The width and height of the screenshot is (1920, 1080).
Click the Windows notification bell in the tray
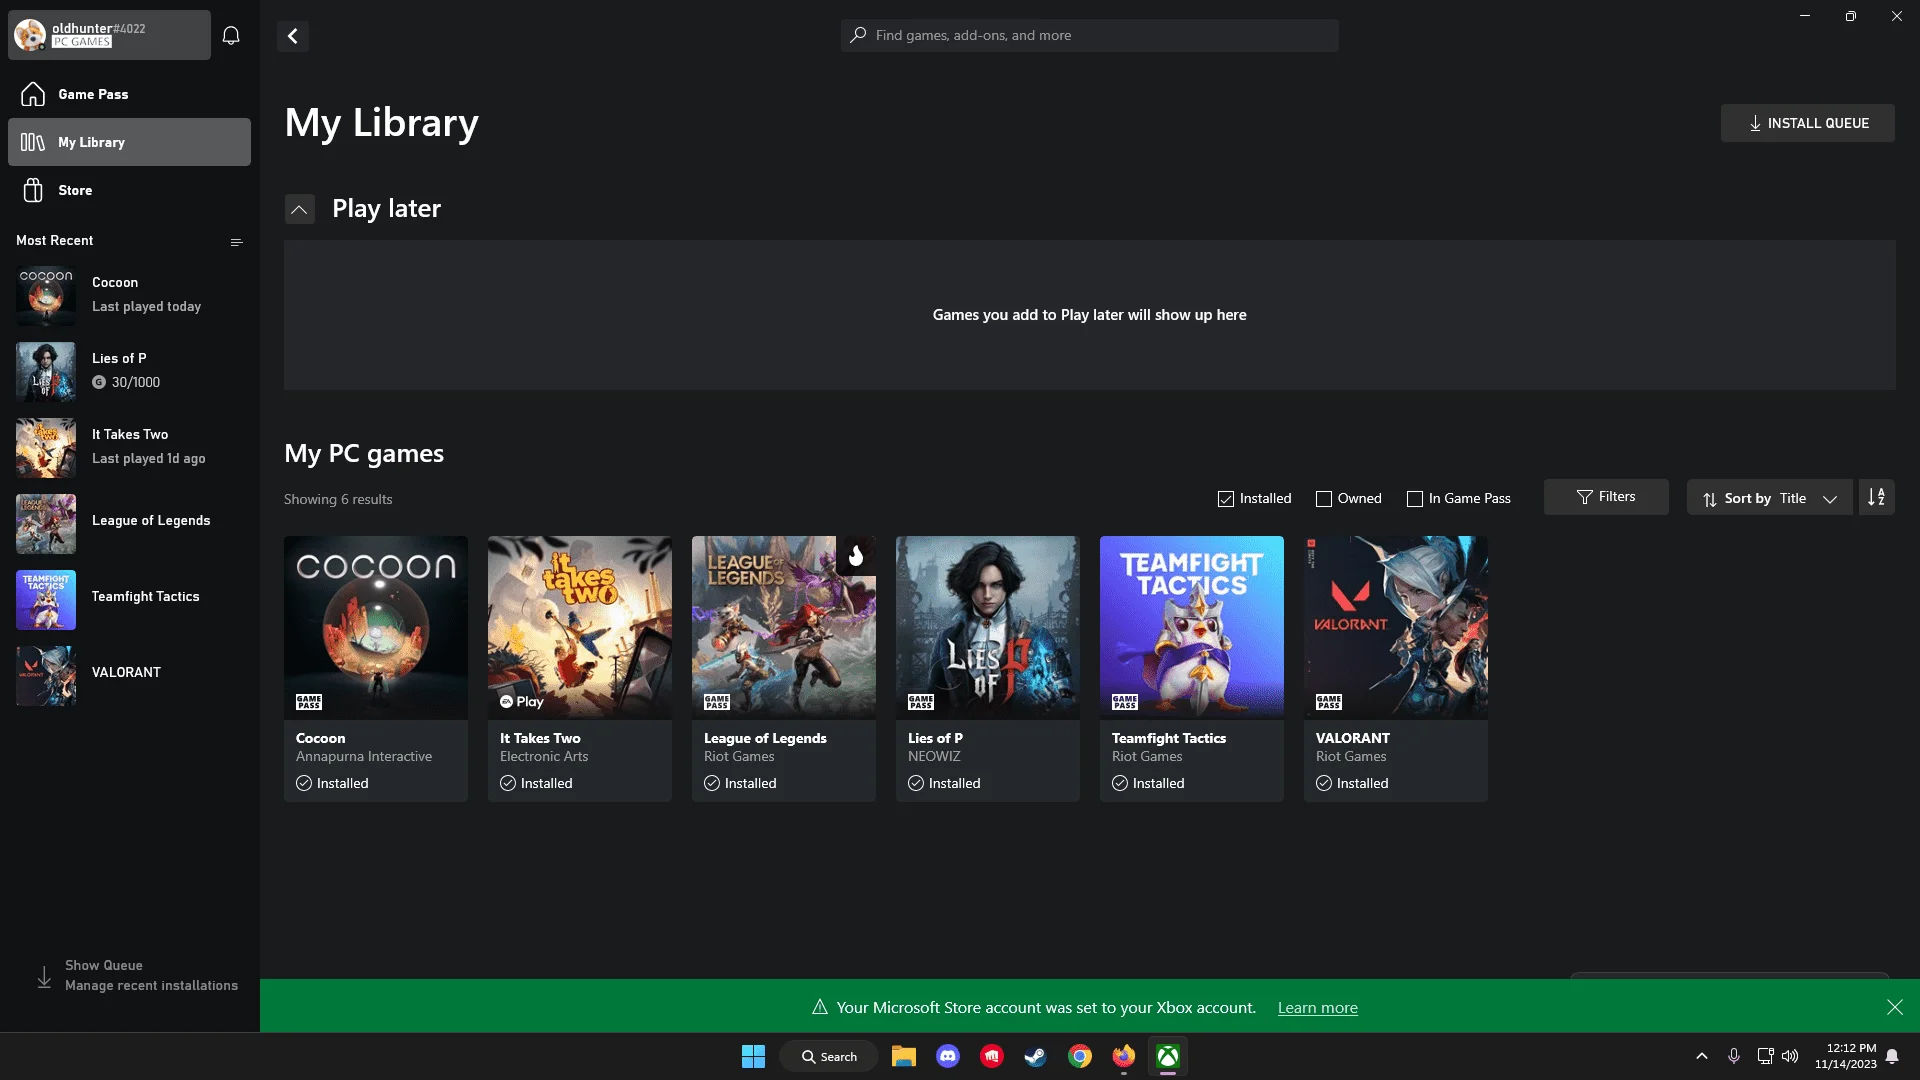pos(1892,1056)
